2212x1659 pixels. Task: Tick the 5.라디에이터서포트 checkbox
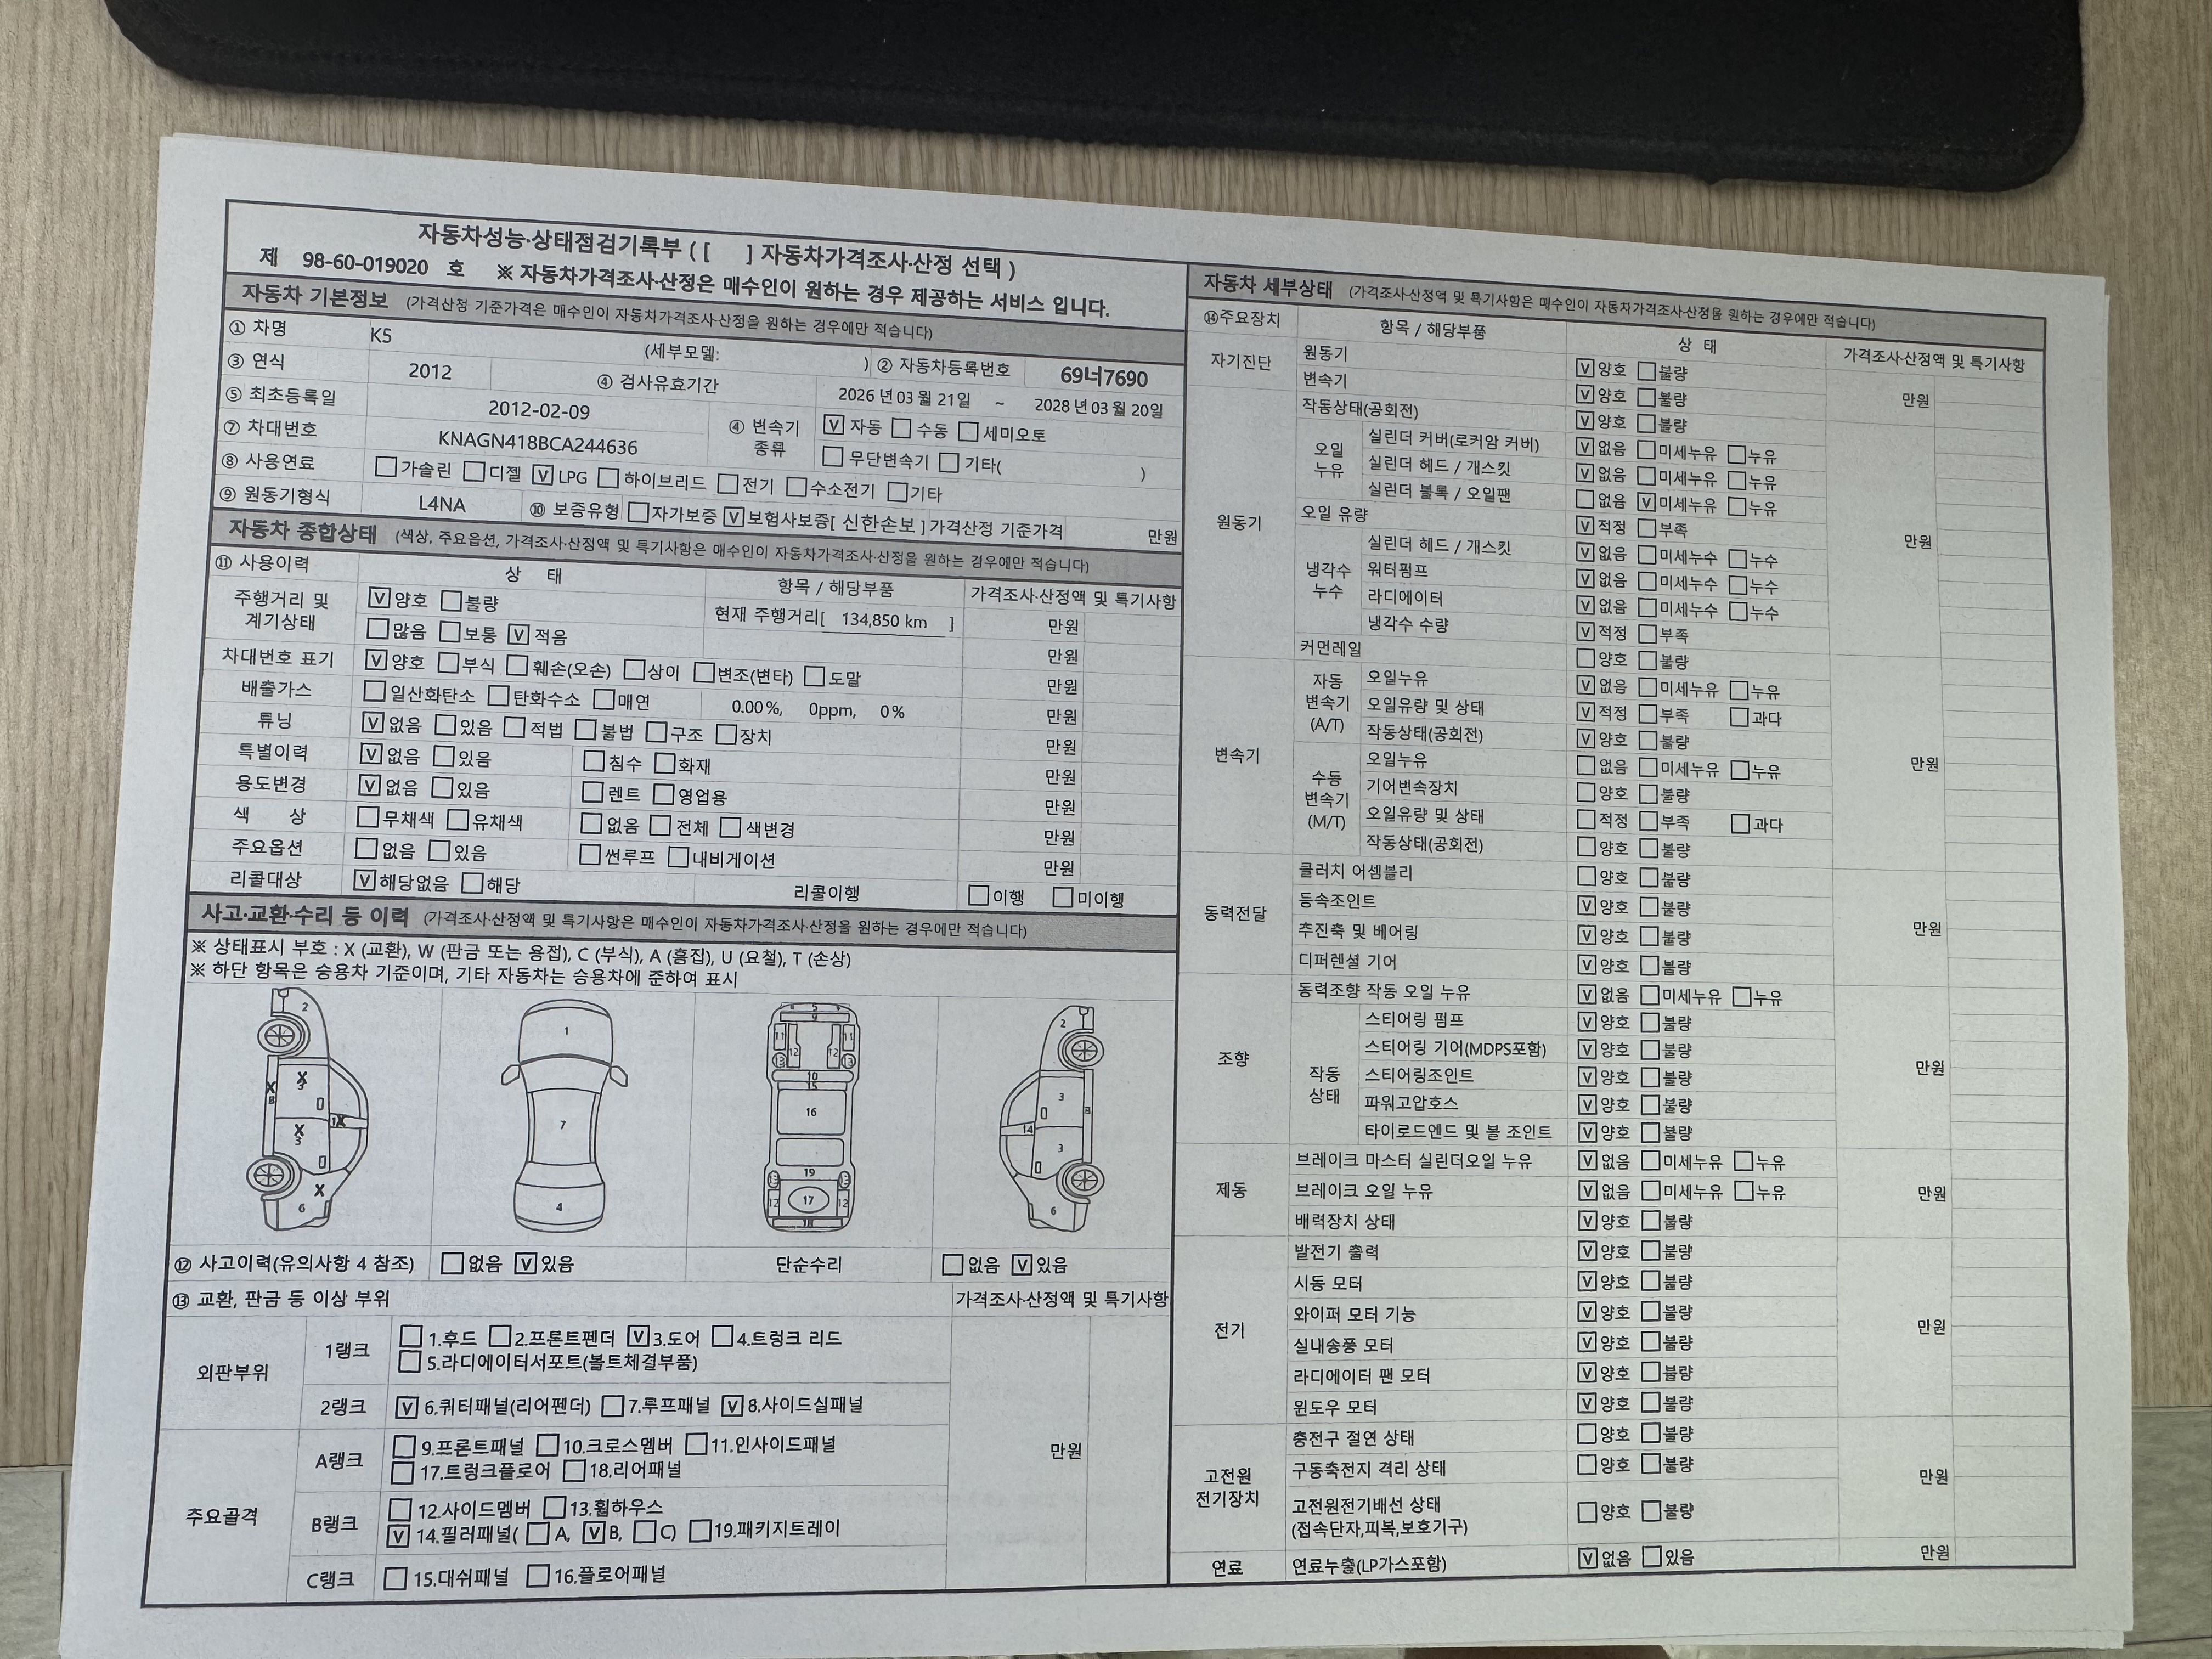coord(409,1362)
